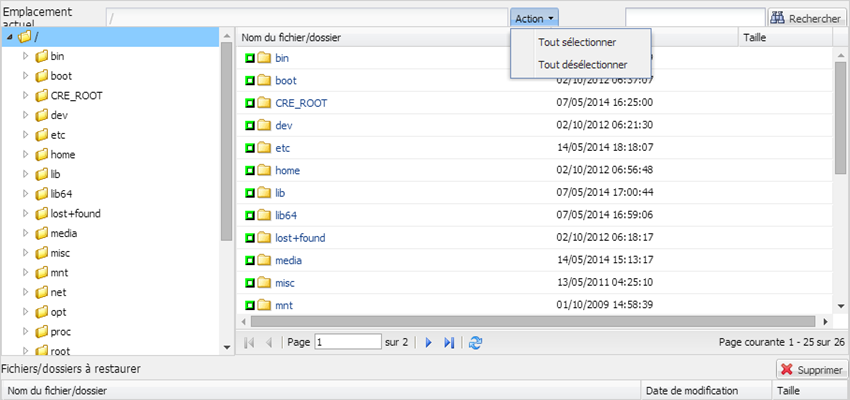Jump to last page icon

[x=449, y=343]
